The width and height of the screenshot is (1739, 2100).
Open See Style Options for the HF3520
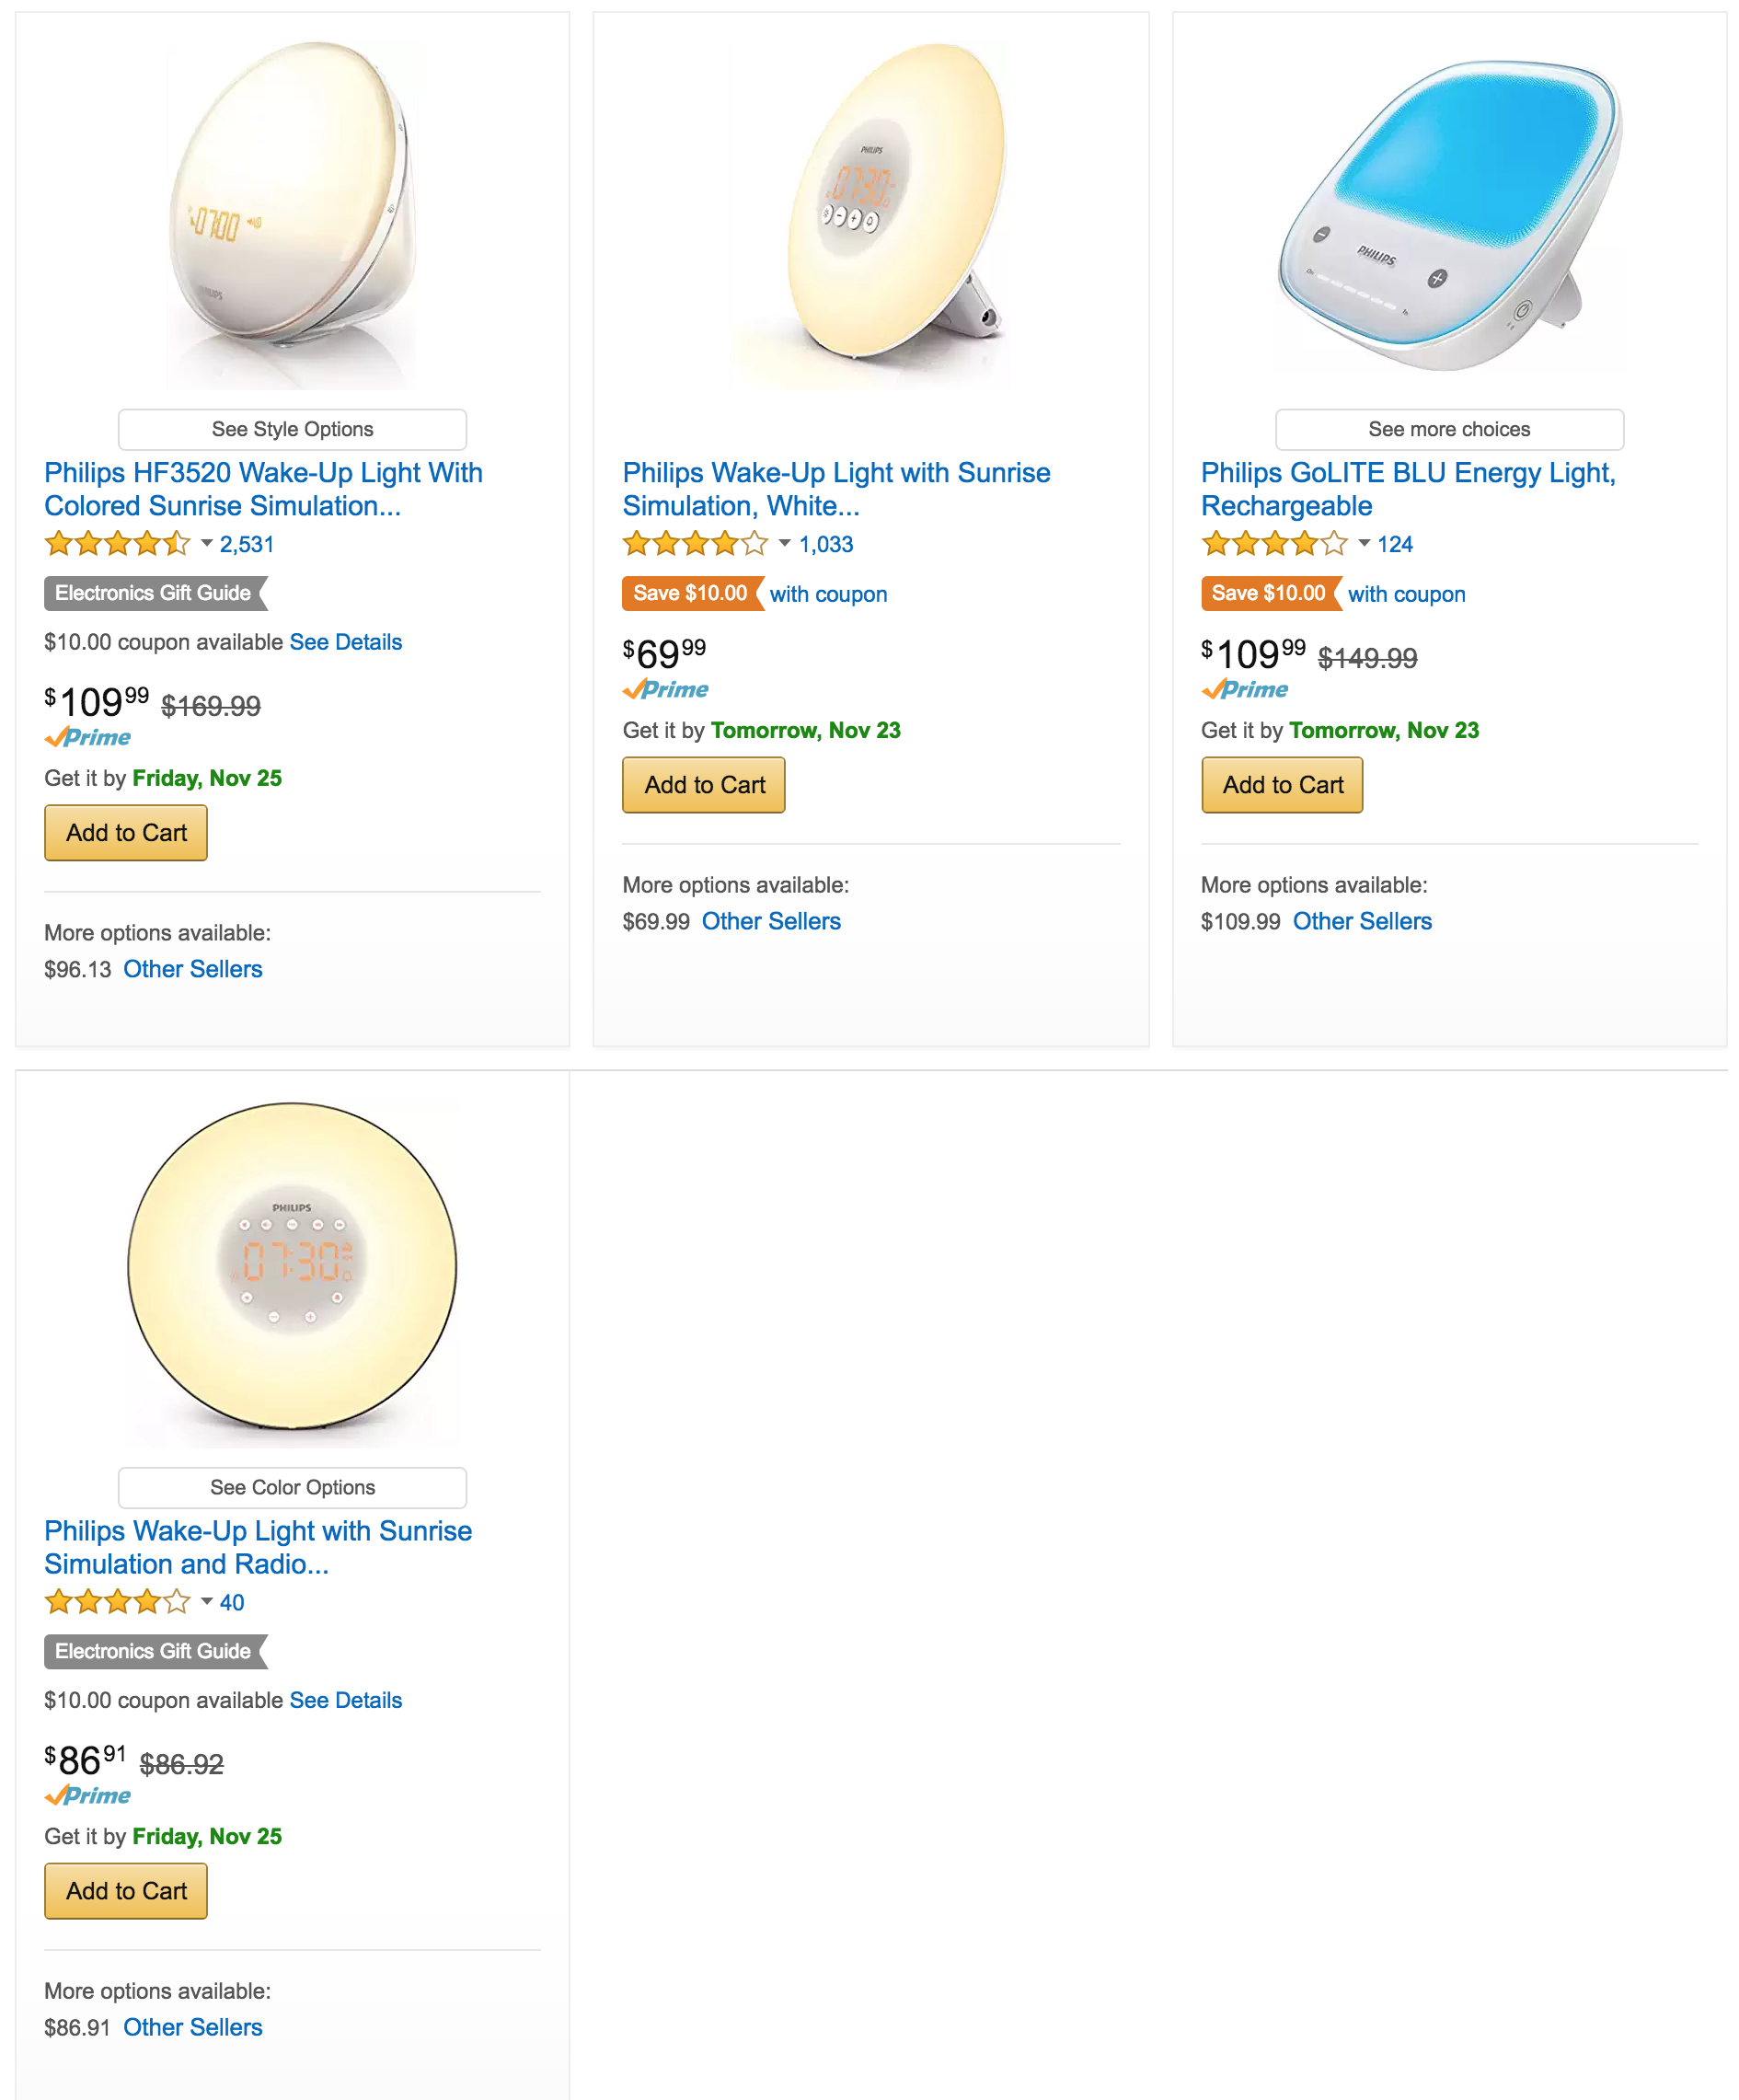click(291, 429)
